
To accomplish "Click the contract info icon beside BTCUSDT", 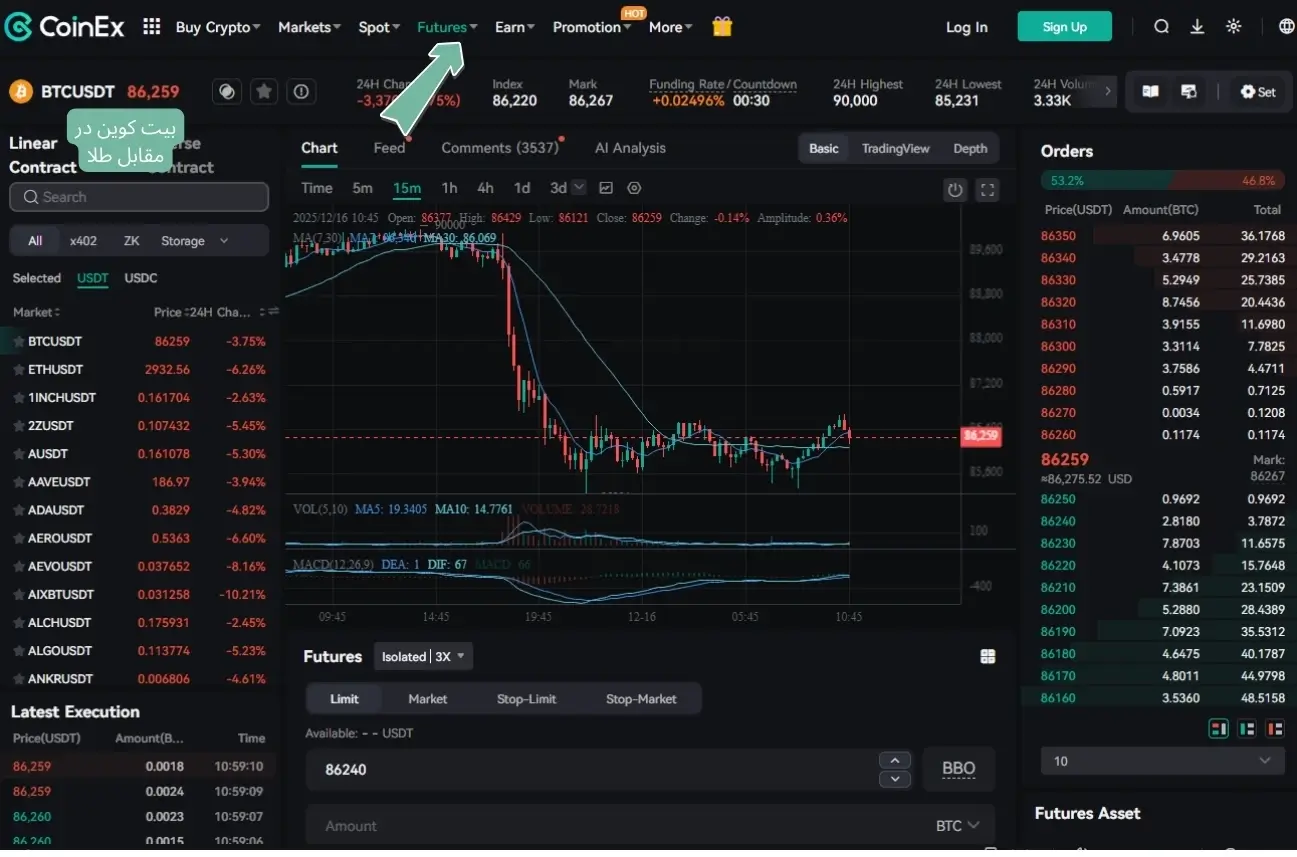I will click(227, 92).
